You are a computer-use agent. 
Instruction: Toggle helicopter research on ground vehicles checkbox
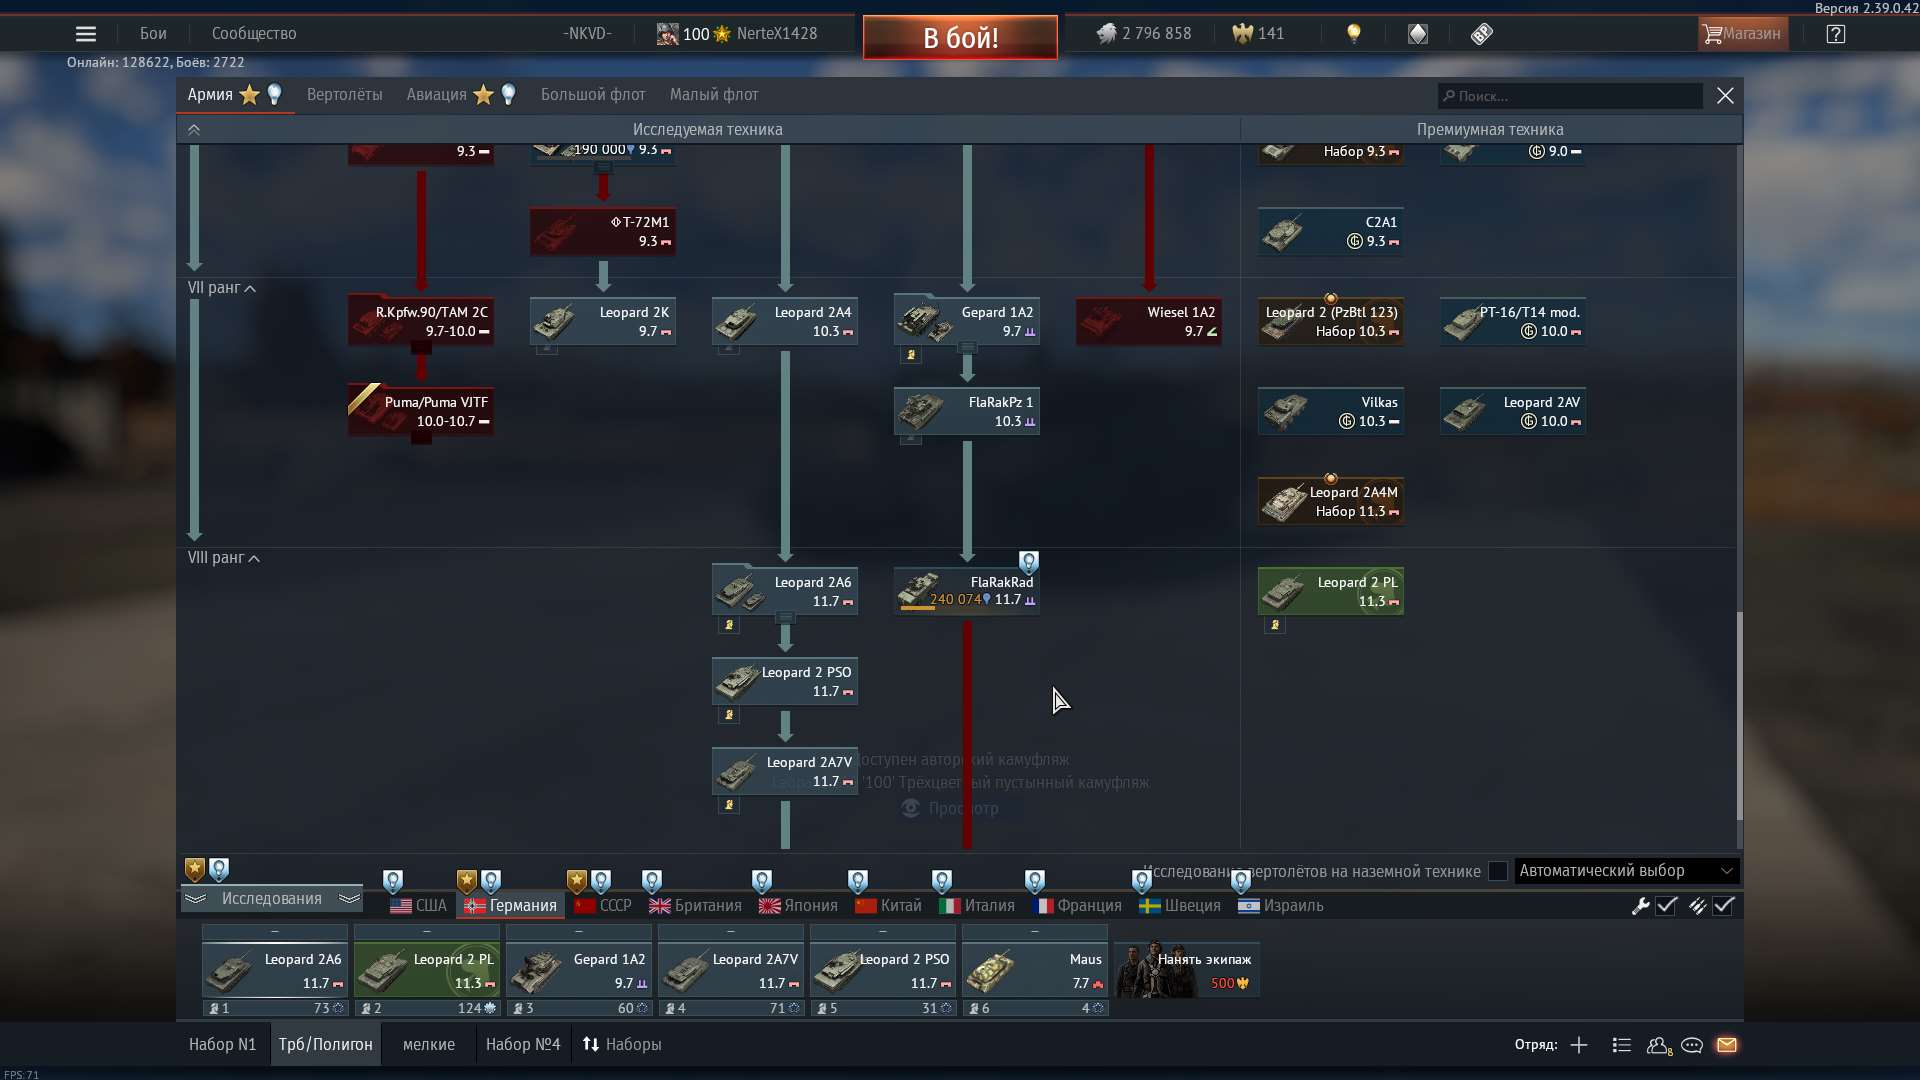[1498, 871]
